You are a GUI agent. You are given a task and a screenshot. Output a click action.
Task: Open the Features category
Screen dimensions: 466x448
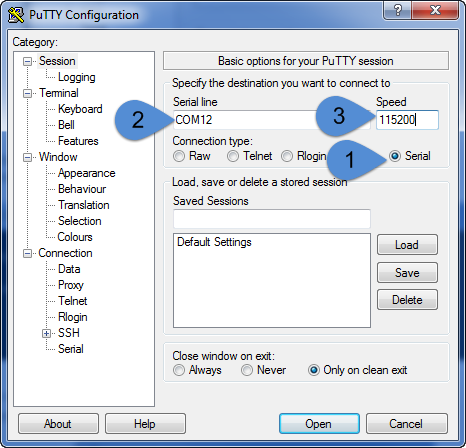pyautogui.click(x=78, y=141)
